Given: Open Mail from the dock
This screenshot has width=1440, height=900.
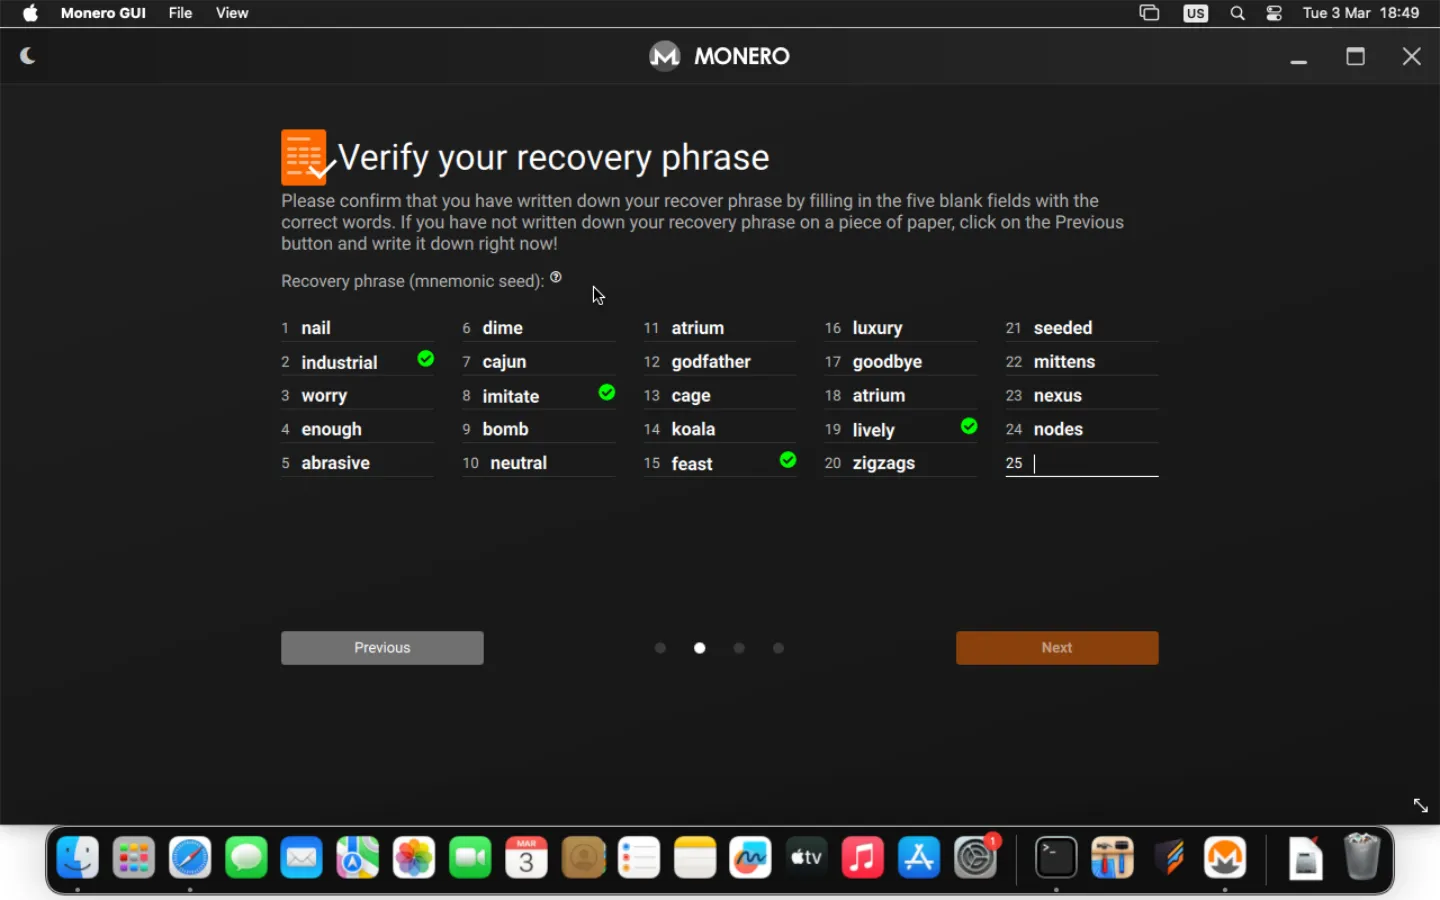Looking at the screenshot, I should (x=302, y=858).
